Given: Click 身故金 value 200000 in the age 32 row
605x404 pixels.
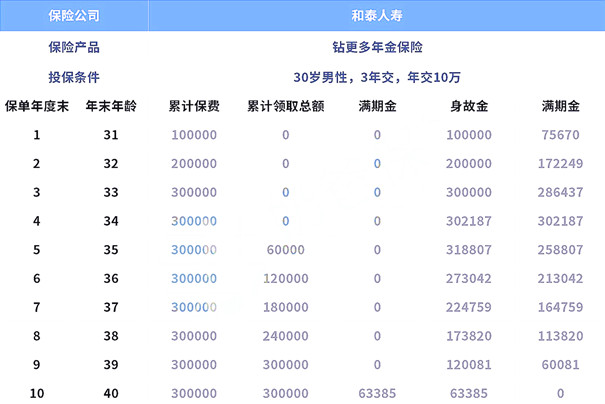Looking at the screenshot, I should point(469,164).
